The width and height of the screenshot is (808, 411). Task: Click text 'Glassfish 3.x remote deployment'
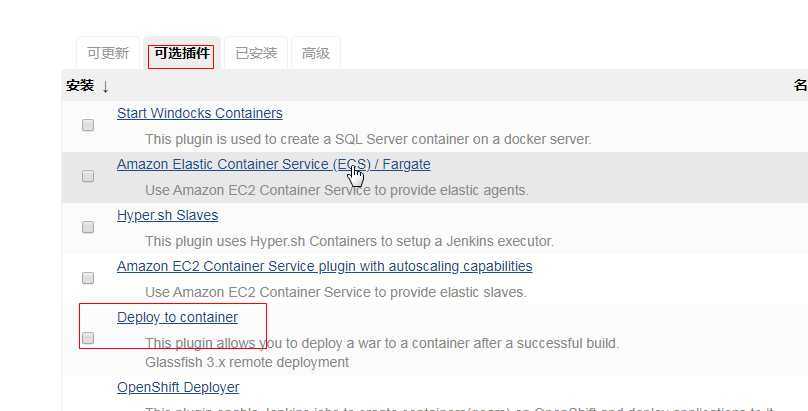click(x=247, y=362)
